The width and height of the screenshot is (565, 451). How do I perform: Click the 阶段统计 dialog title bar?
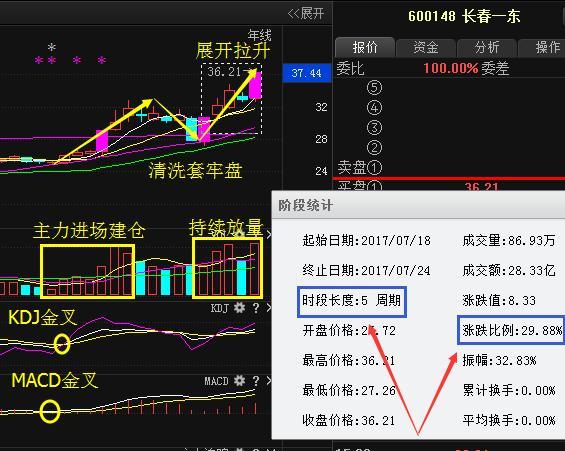(x=419, y=205)
